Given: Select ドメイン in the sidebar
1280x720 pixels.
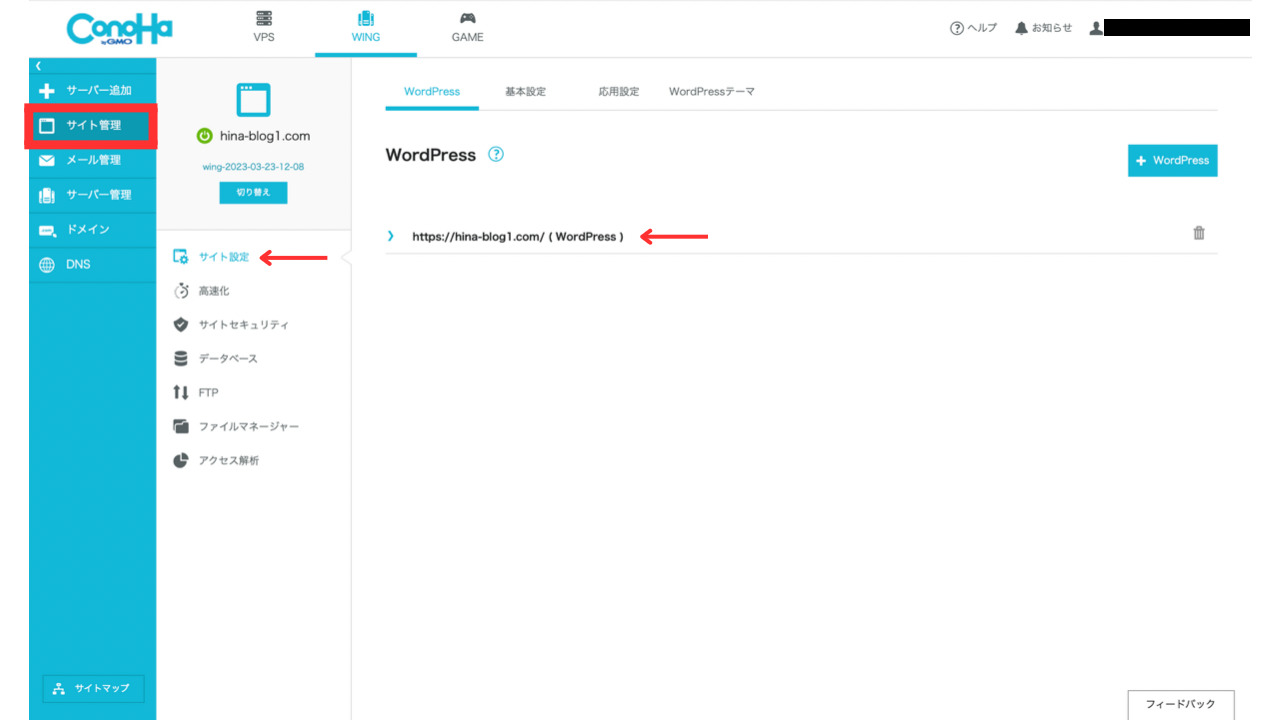Looking at the screenshot, I should 93,229.
